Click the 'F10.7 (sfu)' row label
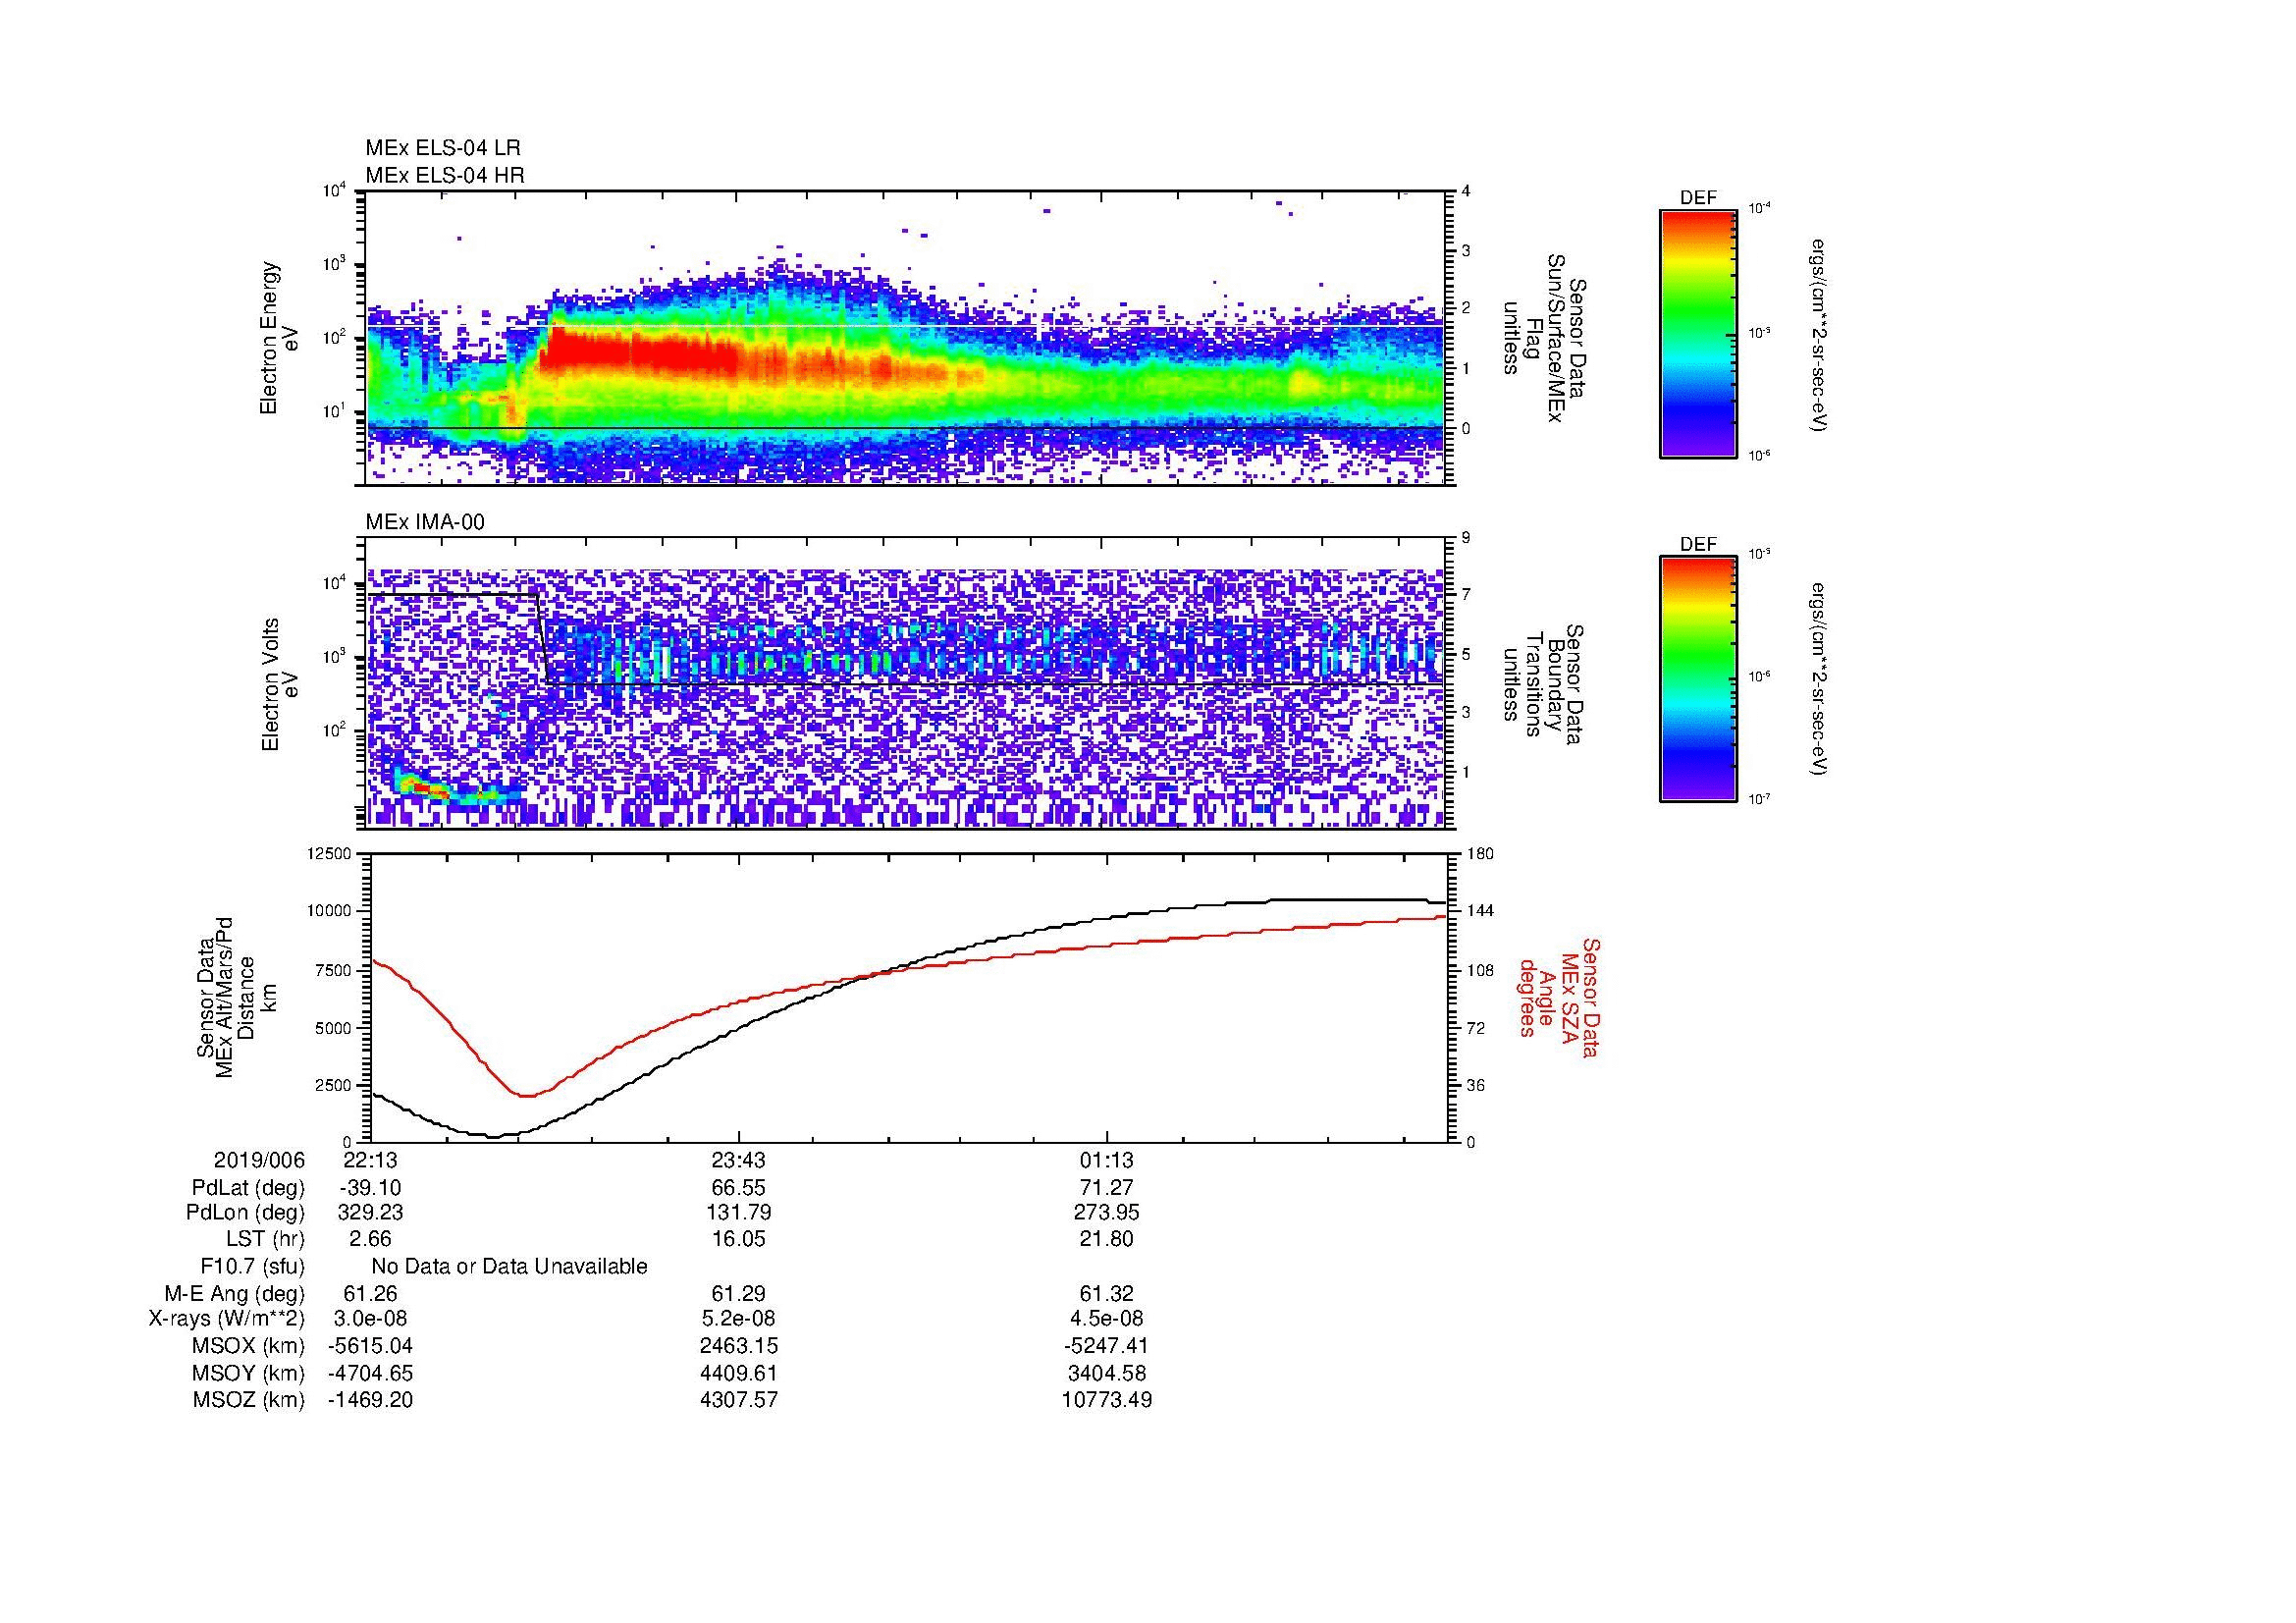The width and height of the screenshot is (2296, 1623). 252,1267
